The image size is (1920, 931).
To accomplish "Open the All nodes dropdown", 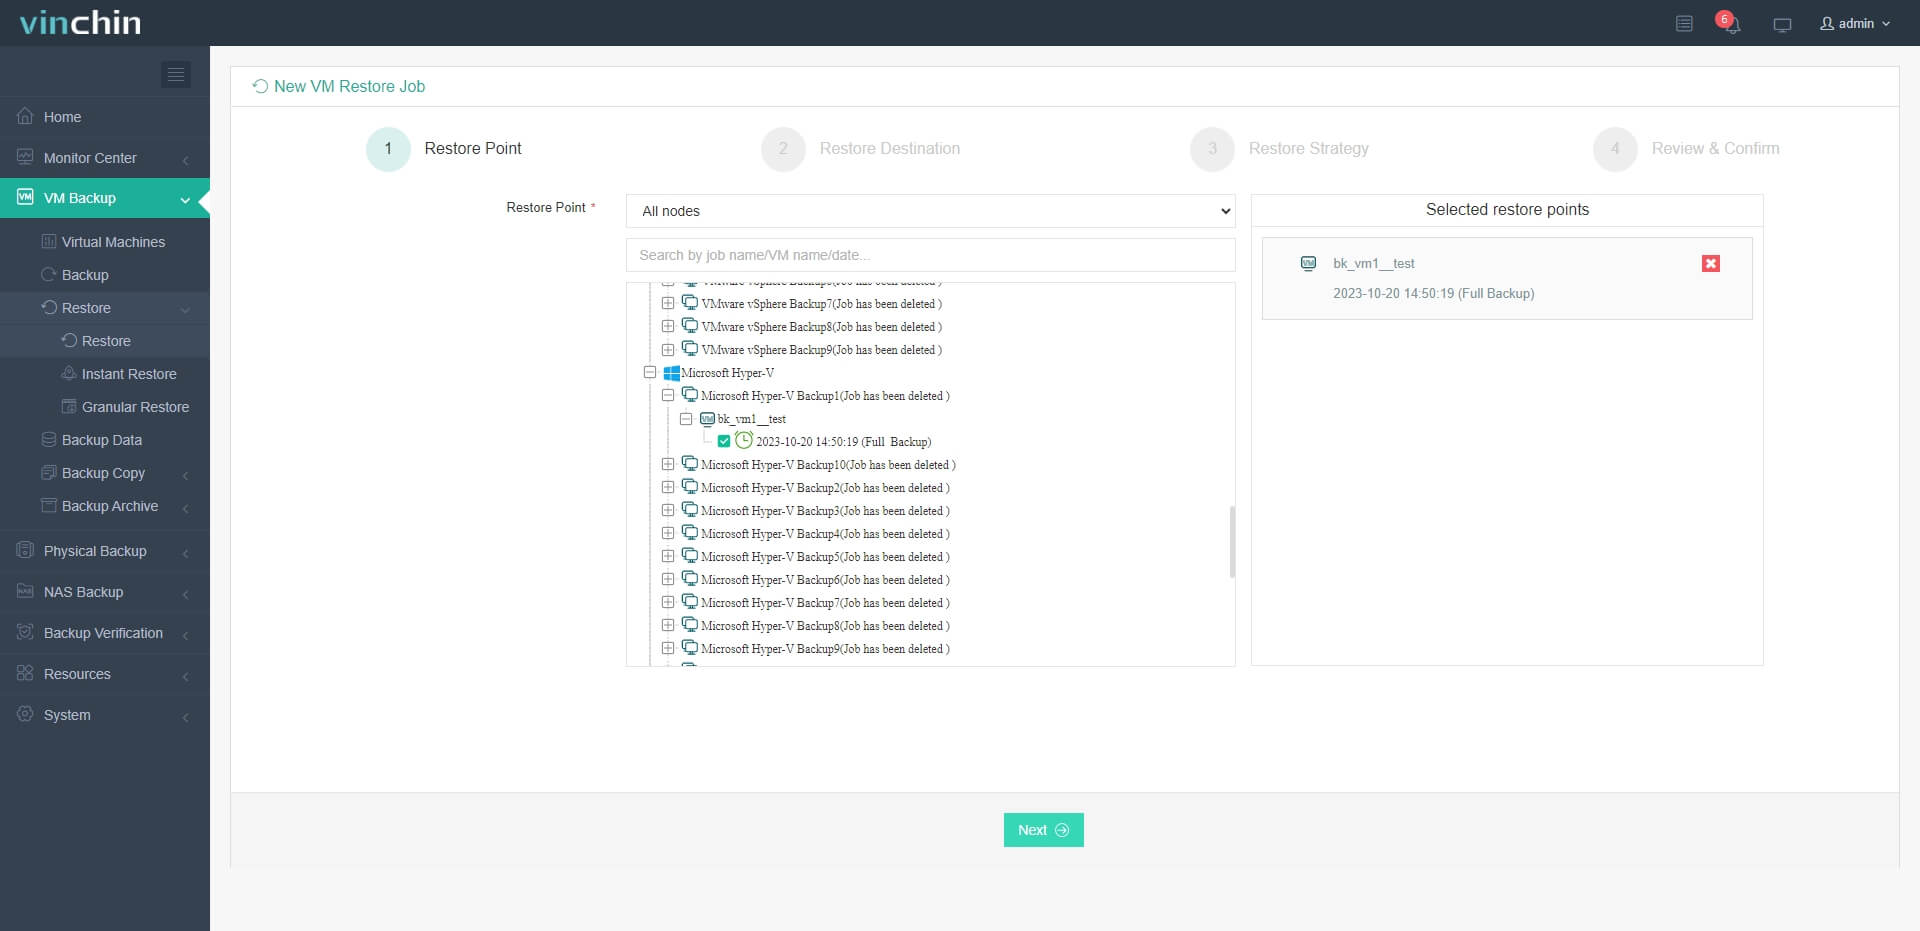I will click(x=929, y=211).
